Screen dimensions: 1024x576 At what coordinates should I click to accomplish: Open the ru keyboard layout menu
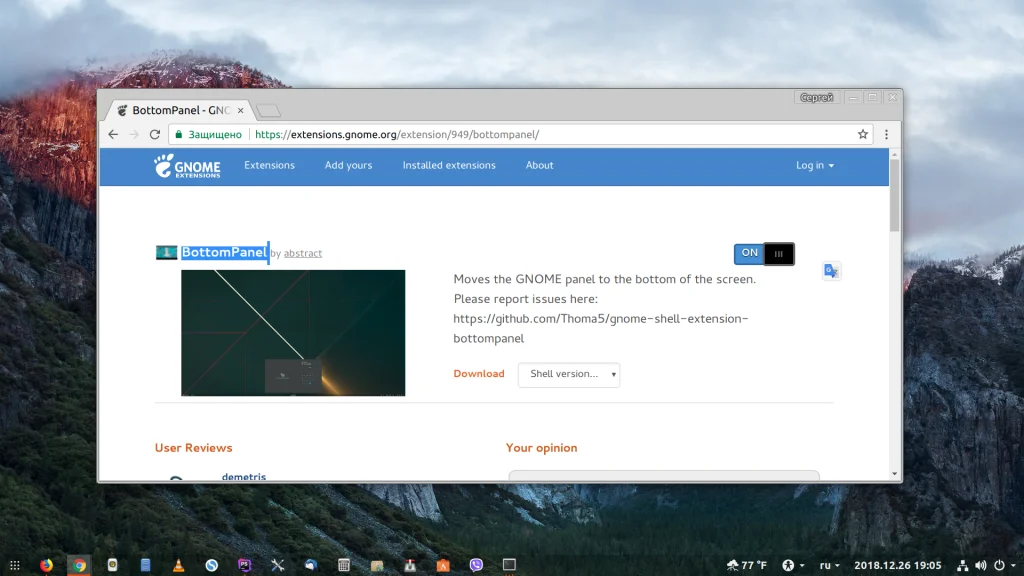pos(829,566)
